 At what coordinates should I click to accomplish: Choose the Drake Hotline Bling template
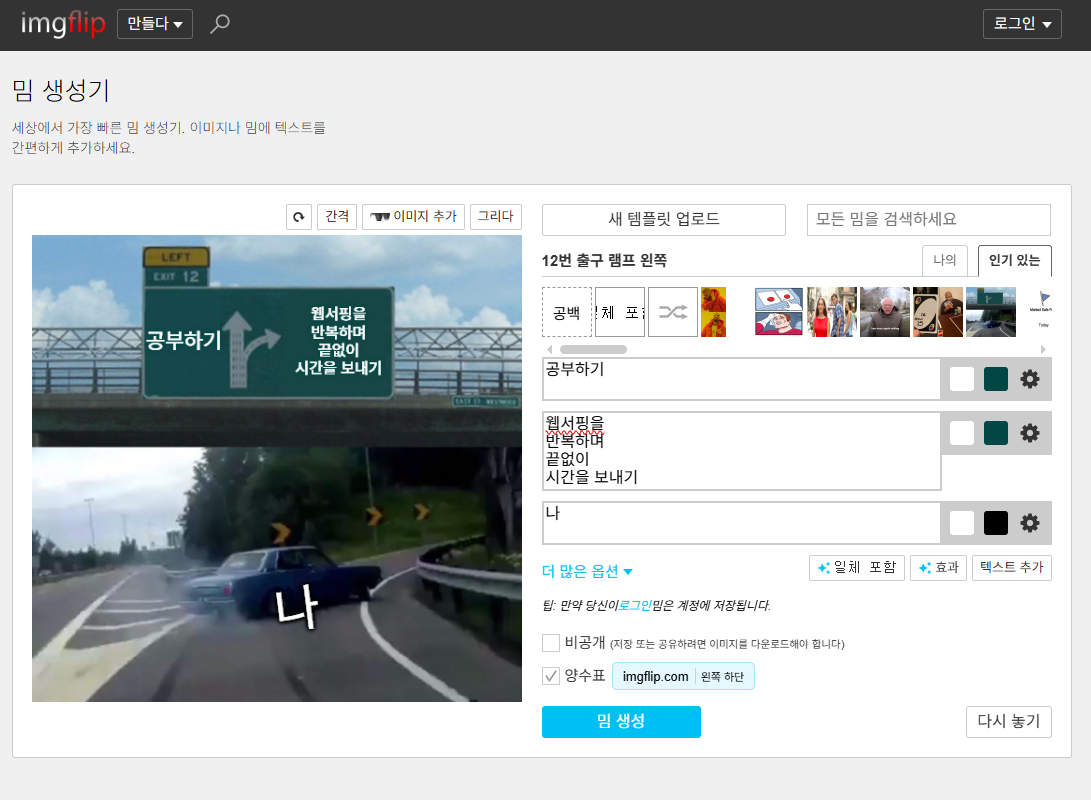713,312
